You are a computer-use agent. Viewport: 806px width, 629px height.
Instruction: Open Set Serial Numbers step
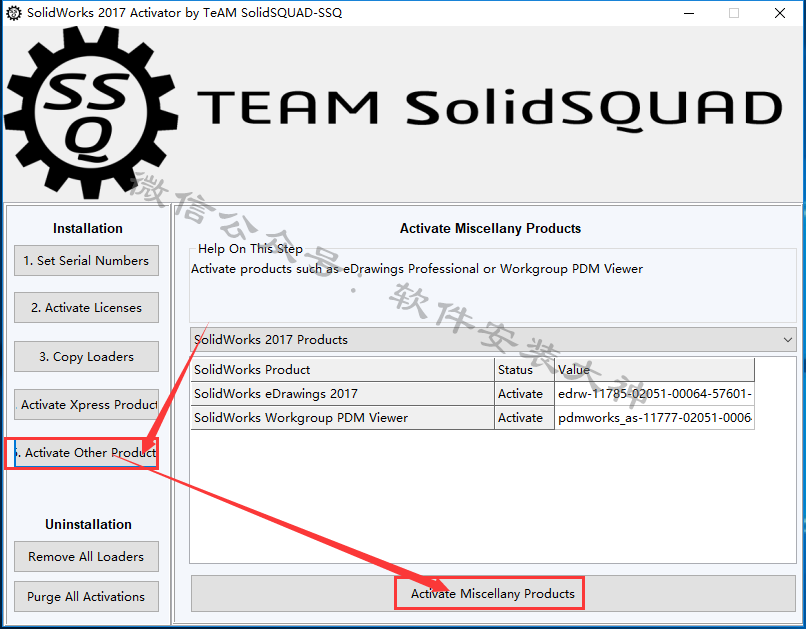tap(86, 261)
